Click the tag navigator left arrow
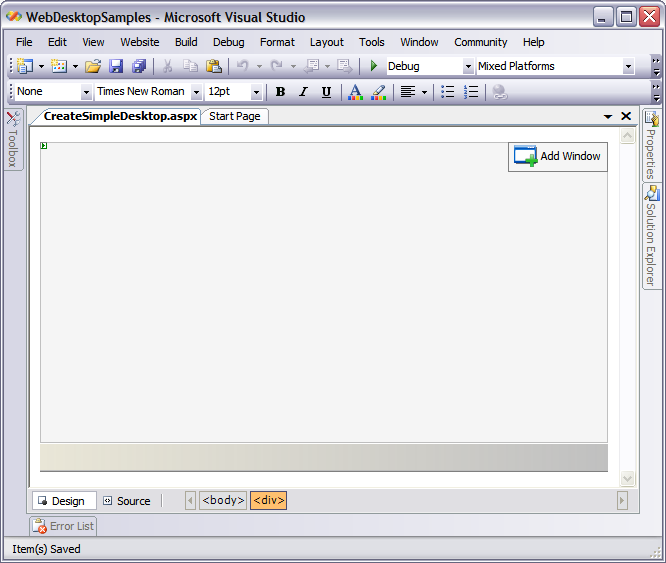Image resolution: width=666 pixels, height=563 pixels. [190, 501]
